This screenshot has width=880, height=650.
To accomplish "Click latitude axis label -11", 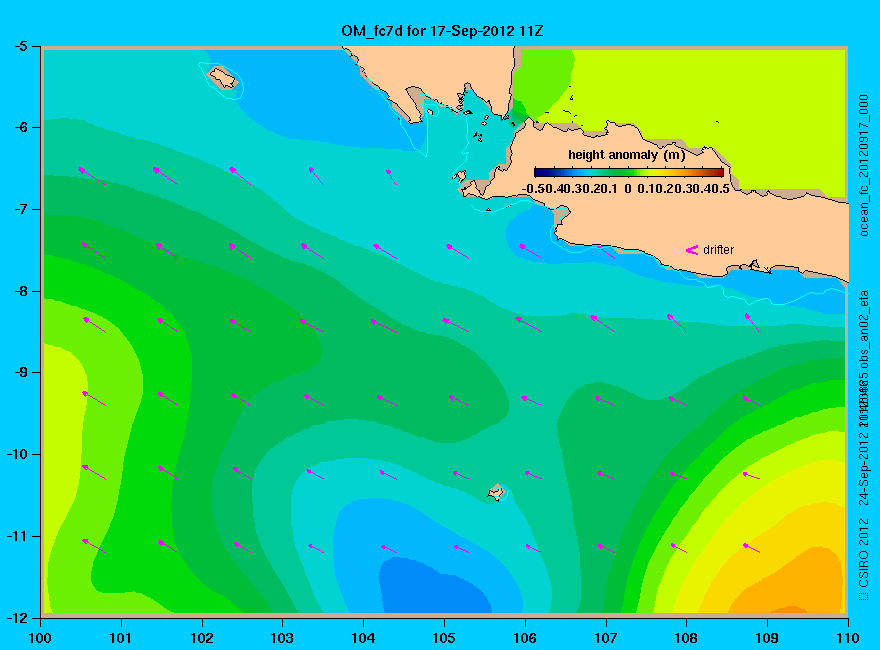I will 16,536.
